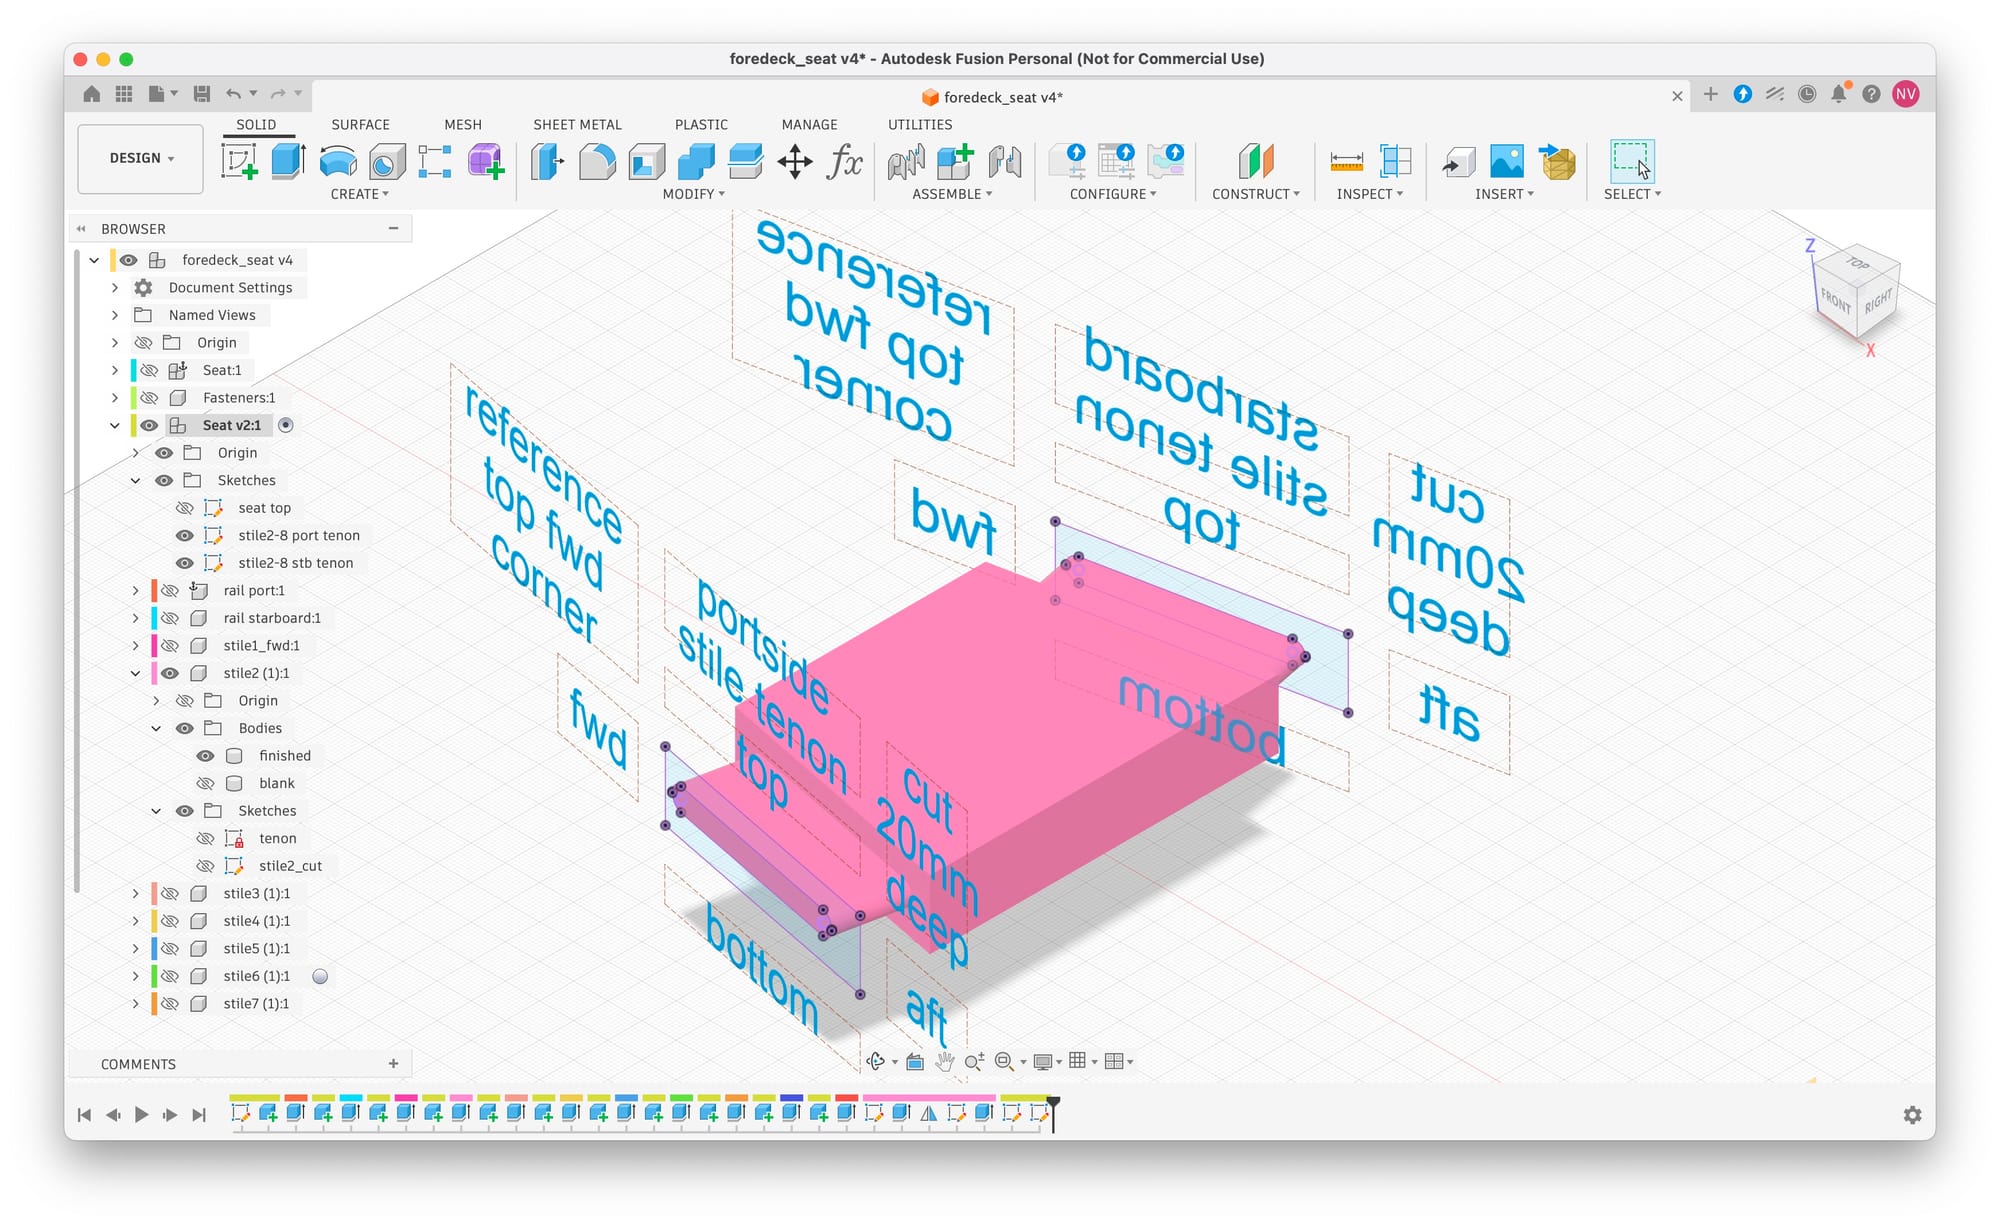Select the Shell tool icon
Screen dimensions: 2000x1225
click(647, 161)
